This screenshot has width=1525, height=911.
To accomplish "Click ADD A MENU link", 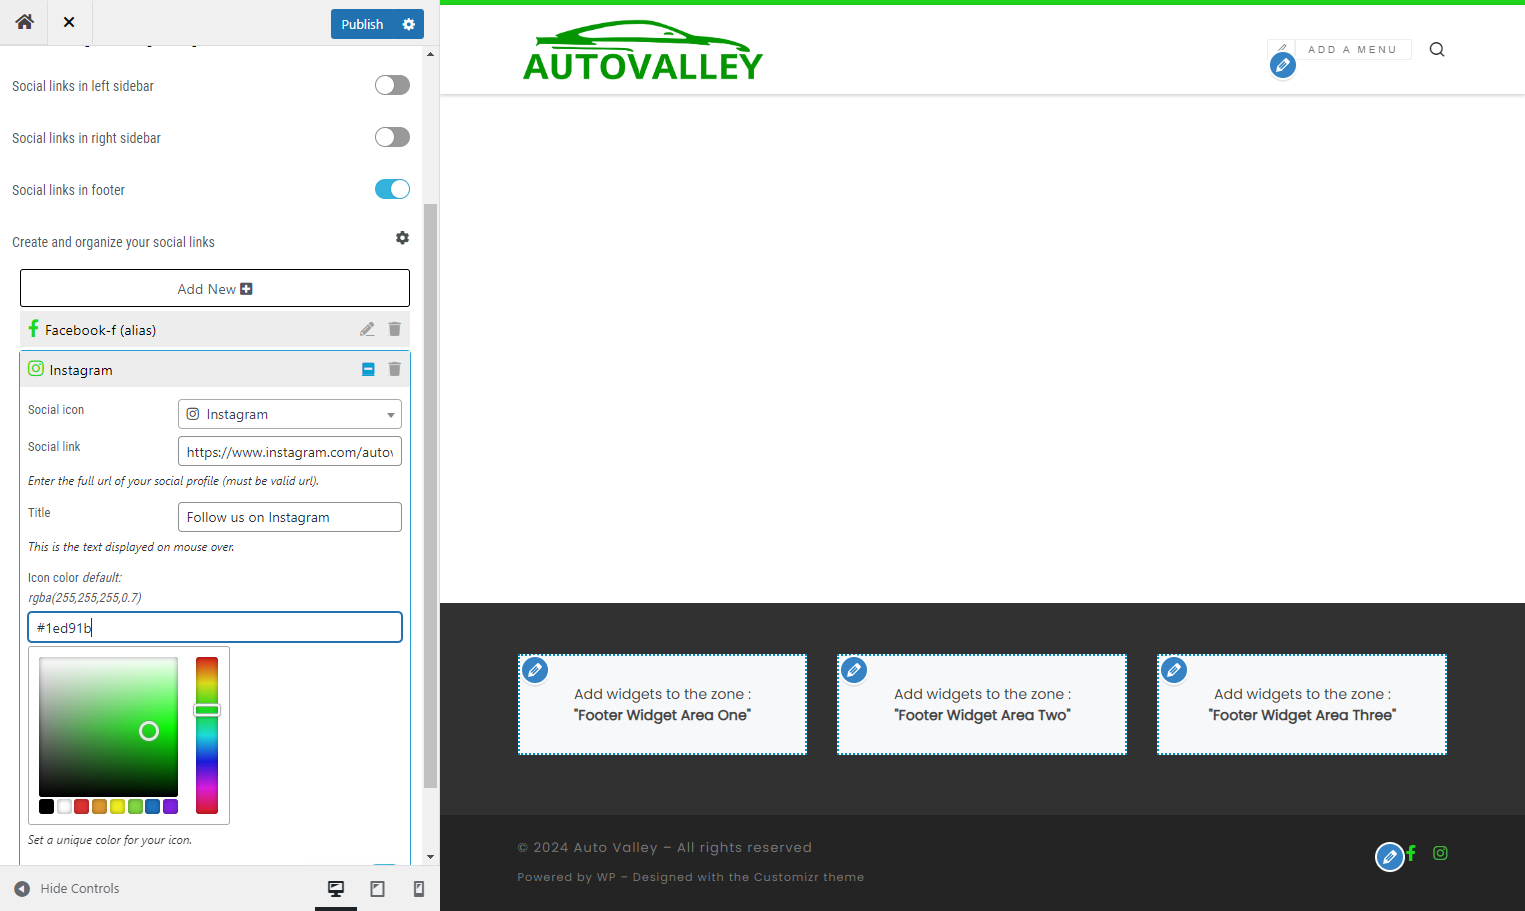I will pos(1352,49).
